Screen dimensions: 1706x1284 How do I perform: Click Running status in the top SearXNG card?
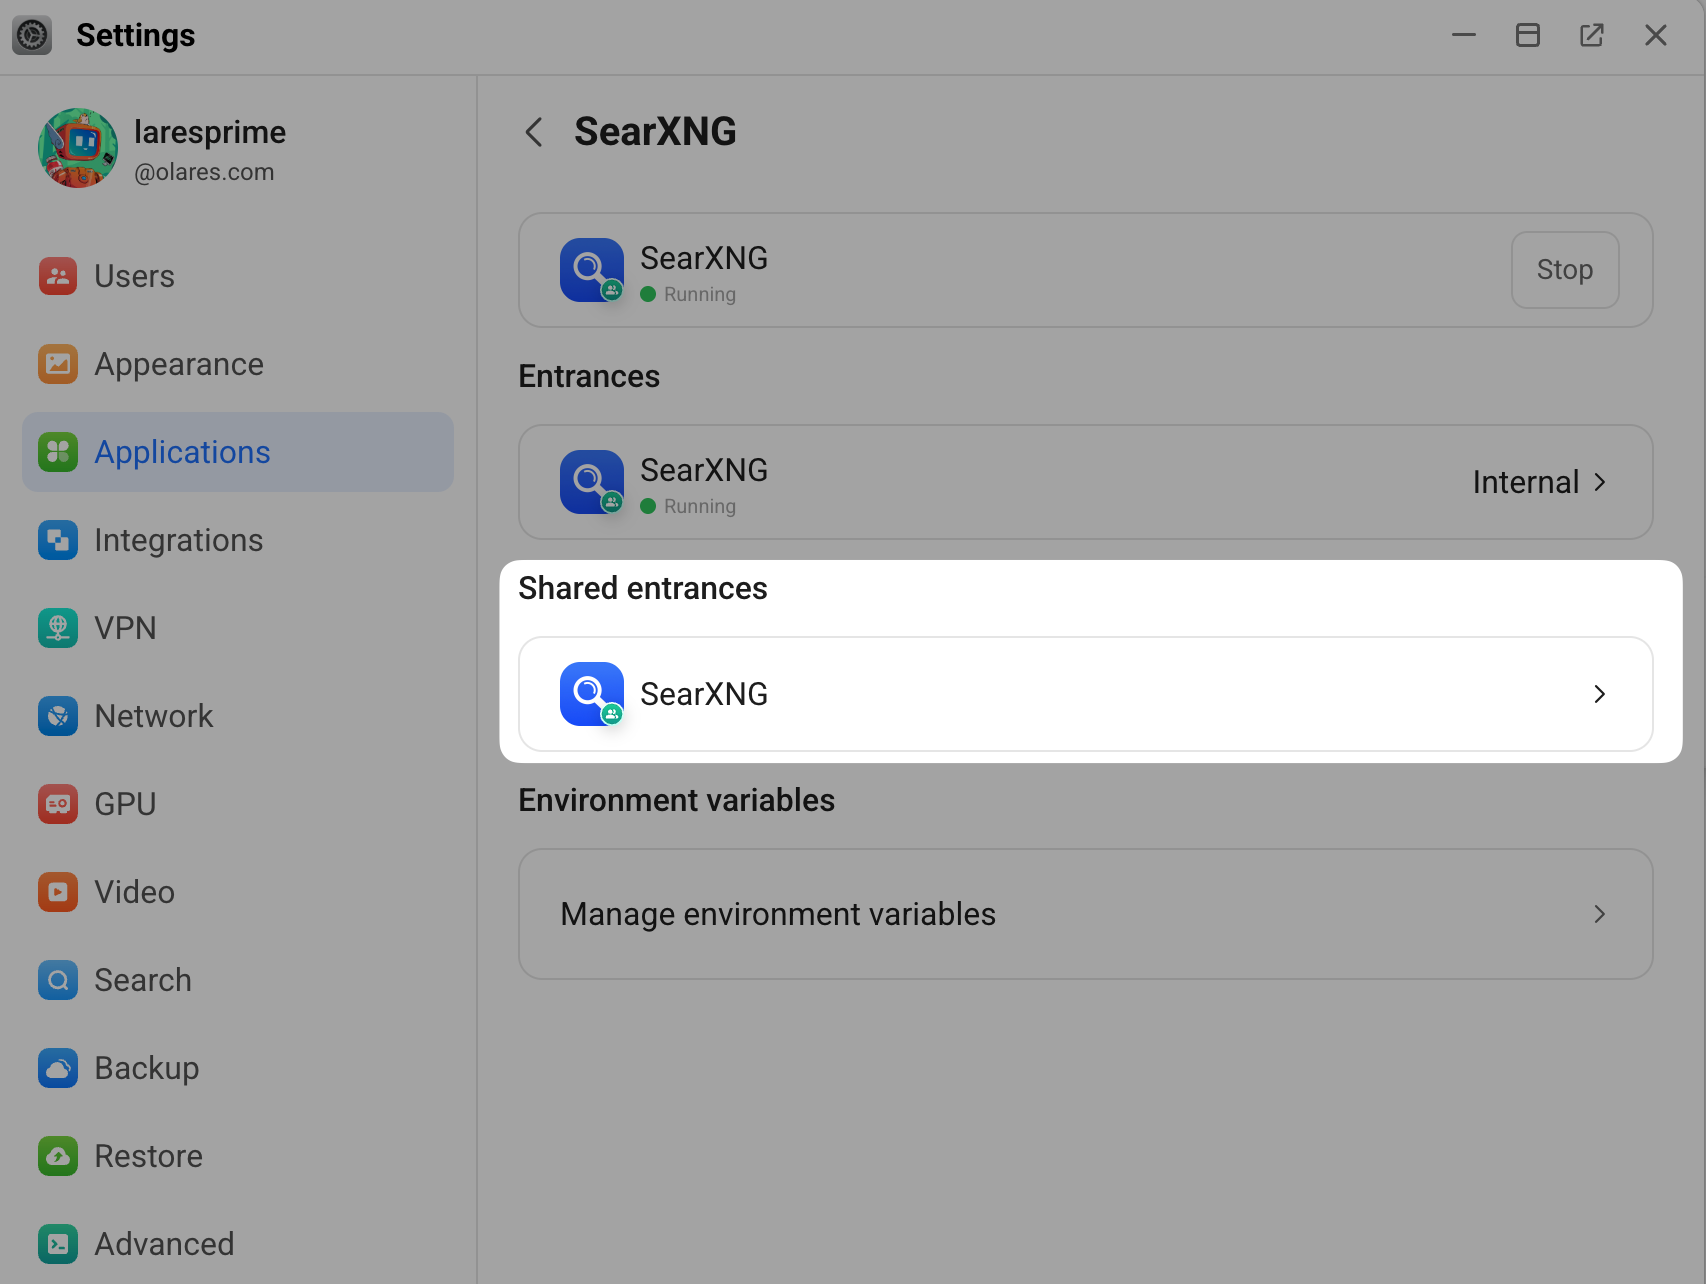(688, 294)
